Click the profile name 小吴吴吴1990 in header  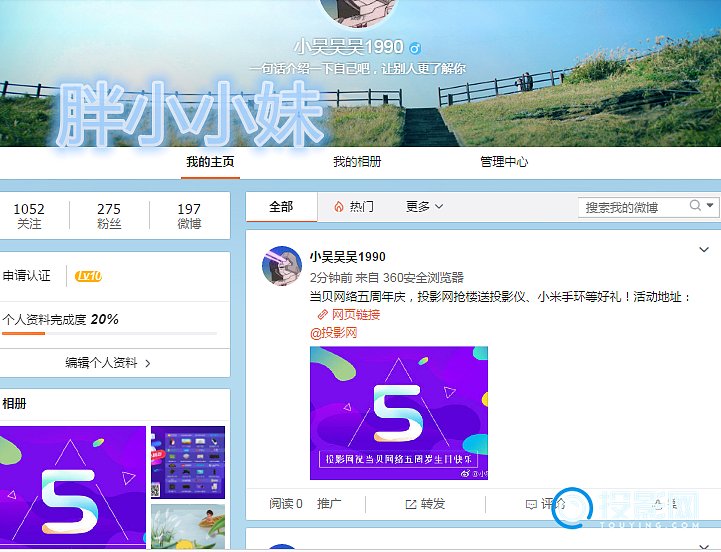(x=349, y=46)
